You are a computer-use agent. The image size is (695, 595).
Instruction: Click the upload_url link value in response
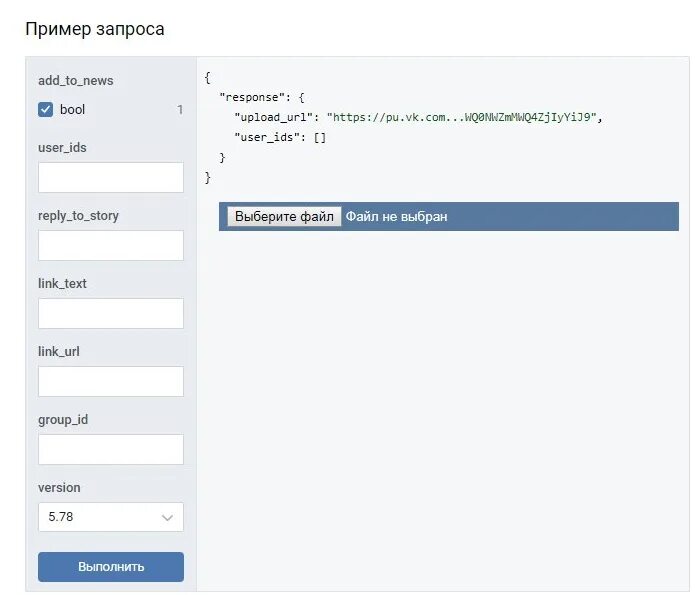pyautogui.click(x=464, y=117)
